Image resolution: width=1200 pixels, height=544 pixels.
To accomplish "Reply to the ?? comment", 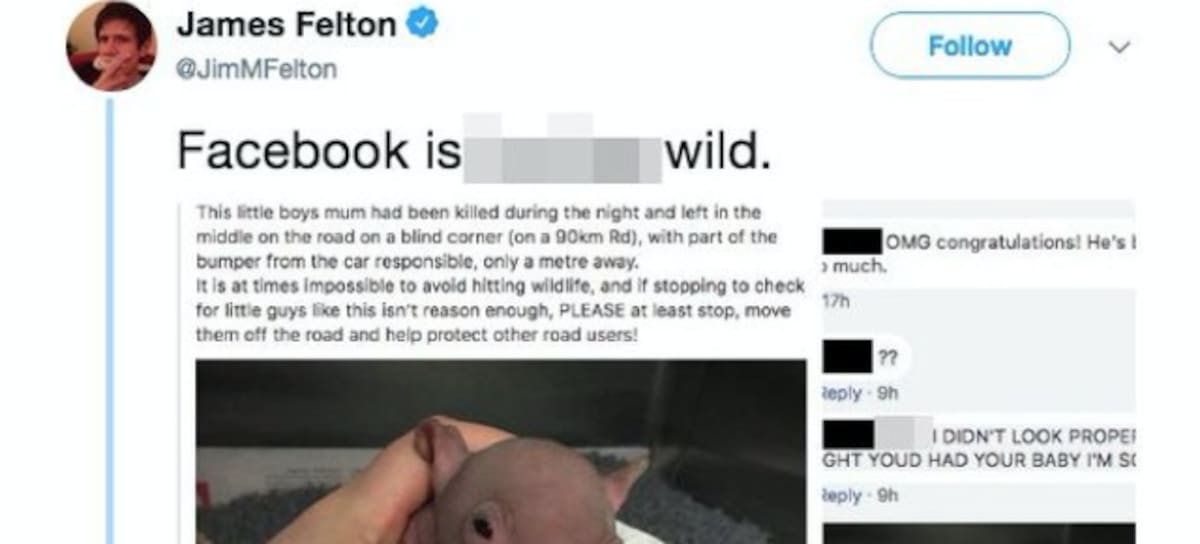I will 841,393.
